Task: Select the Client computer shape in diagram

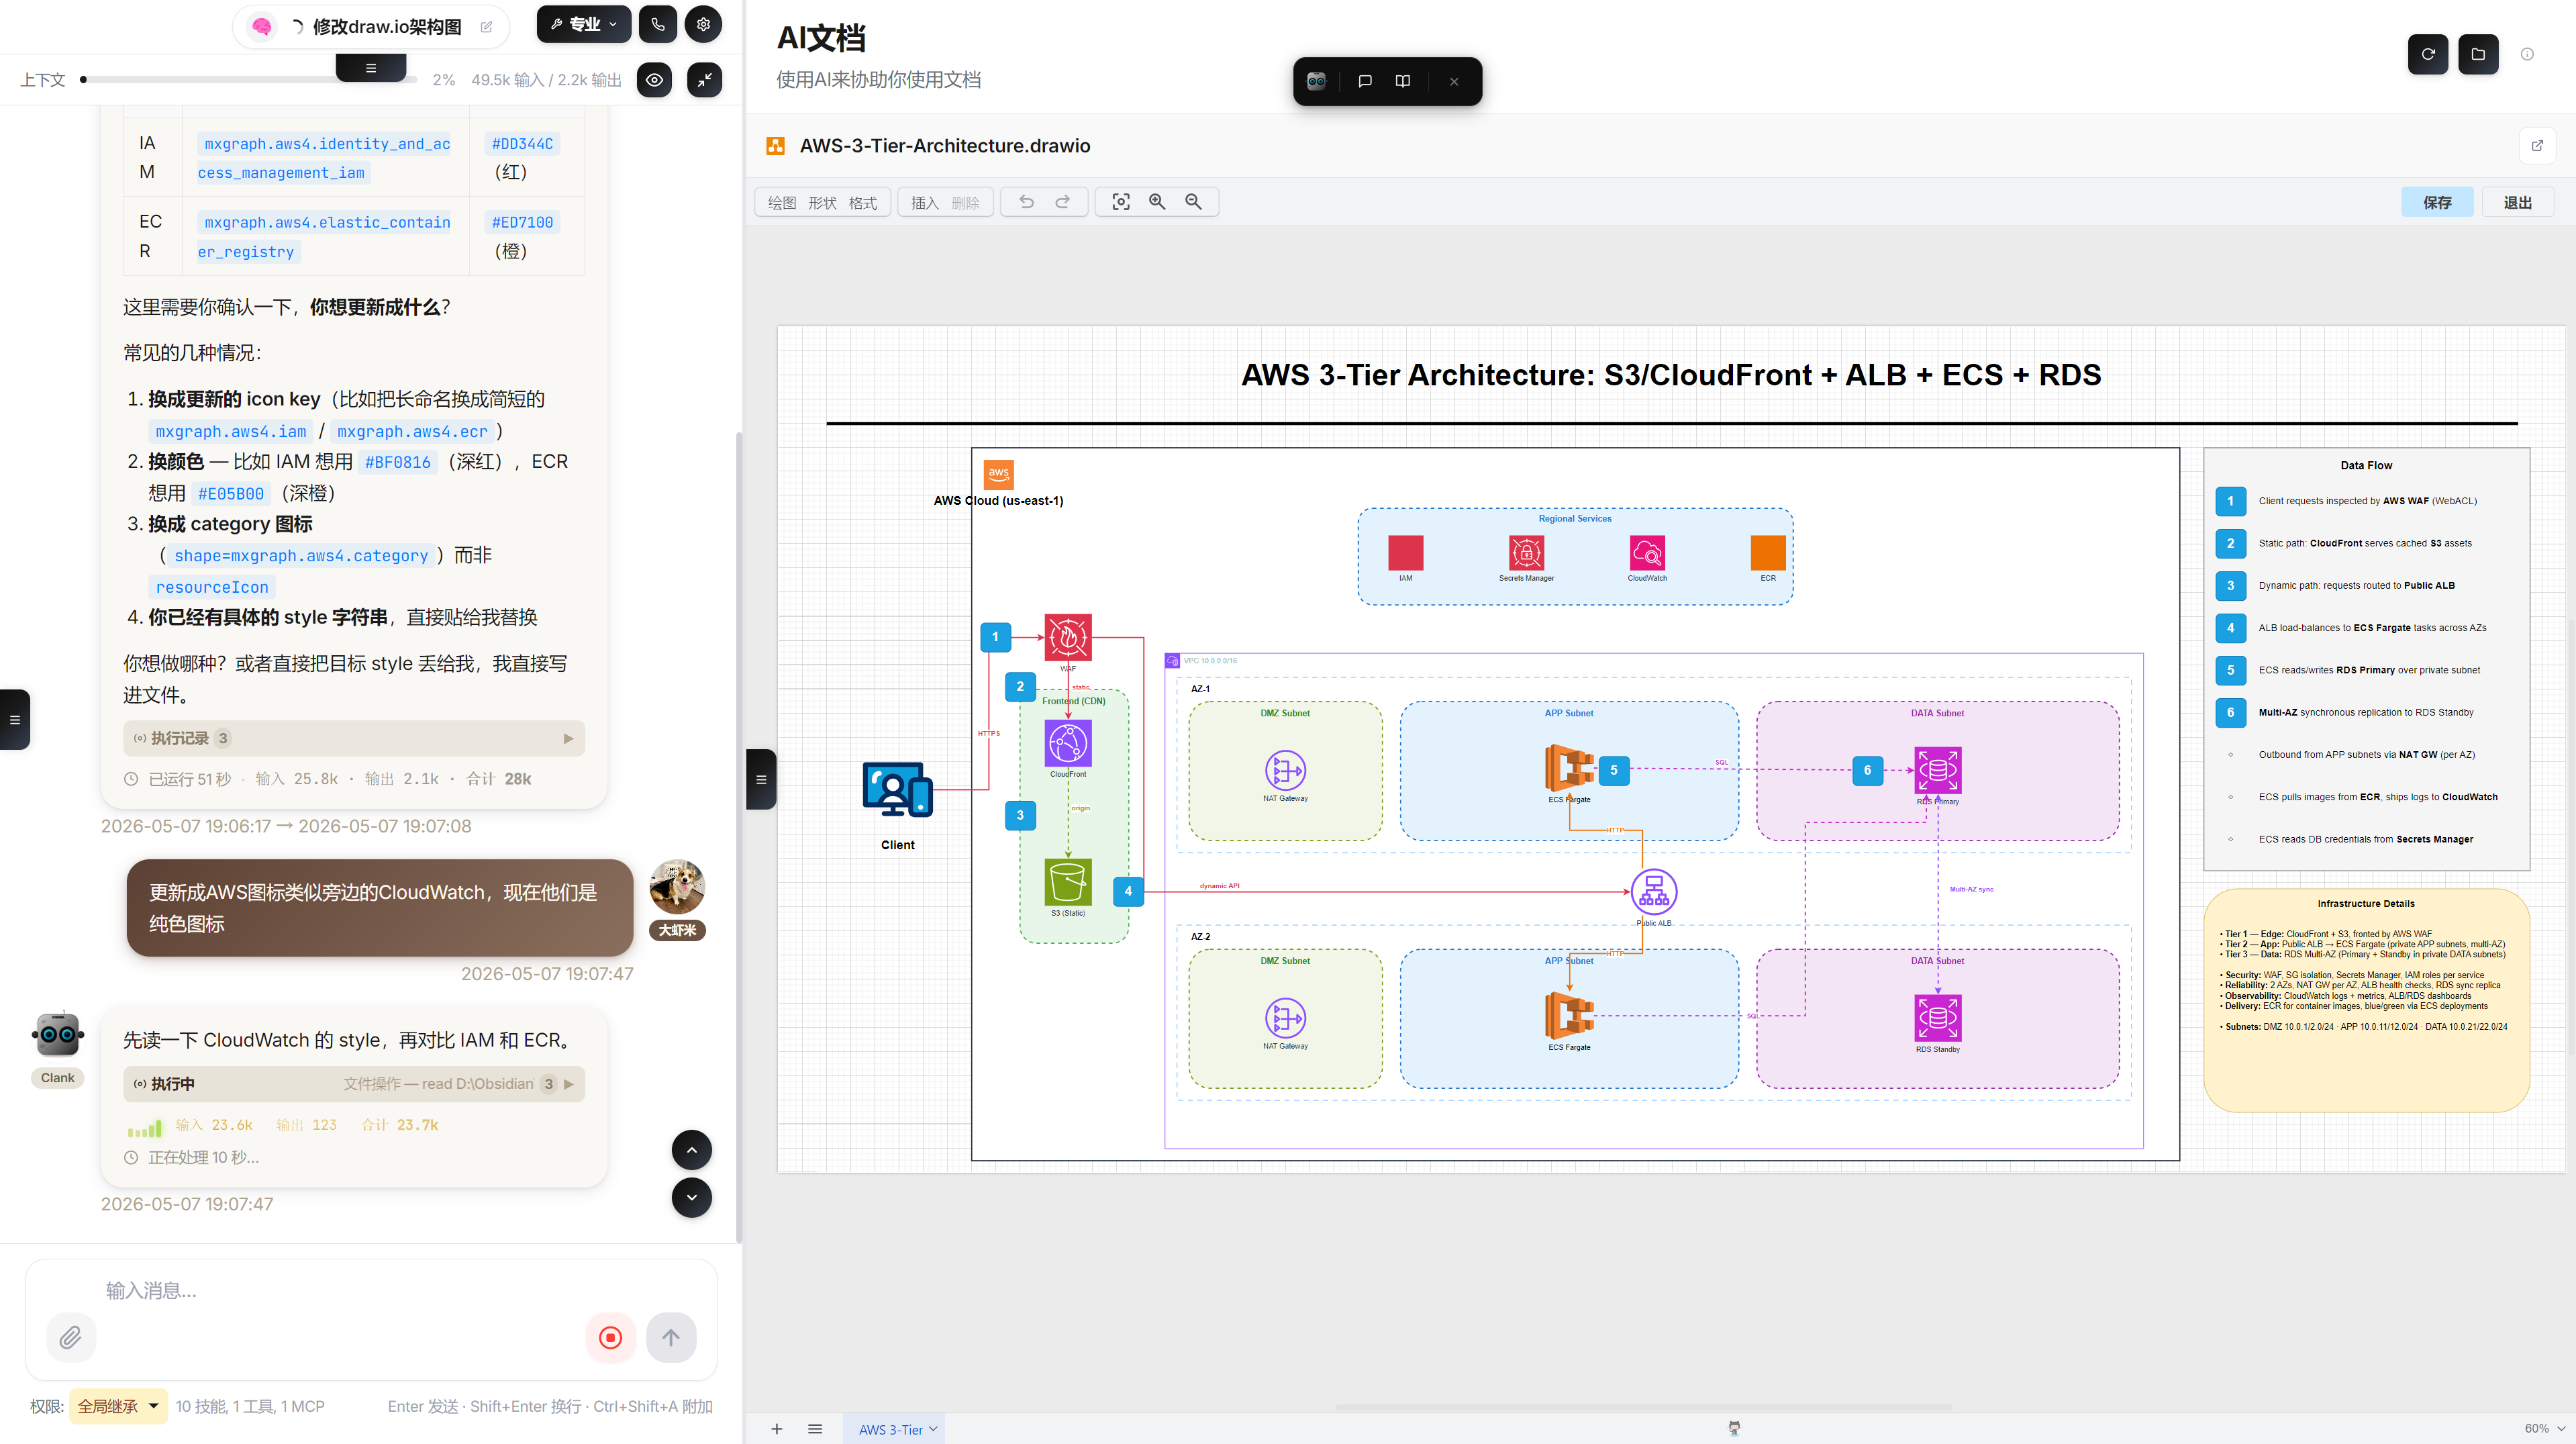Action: [898, 790]
